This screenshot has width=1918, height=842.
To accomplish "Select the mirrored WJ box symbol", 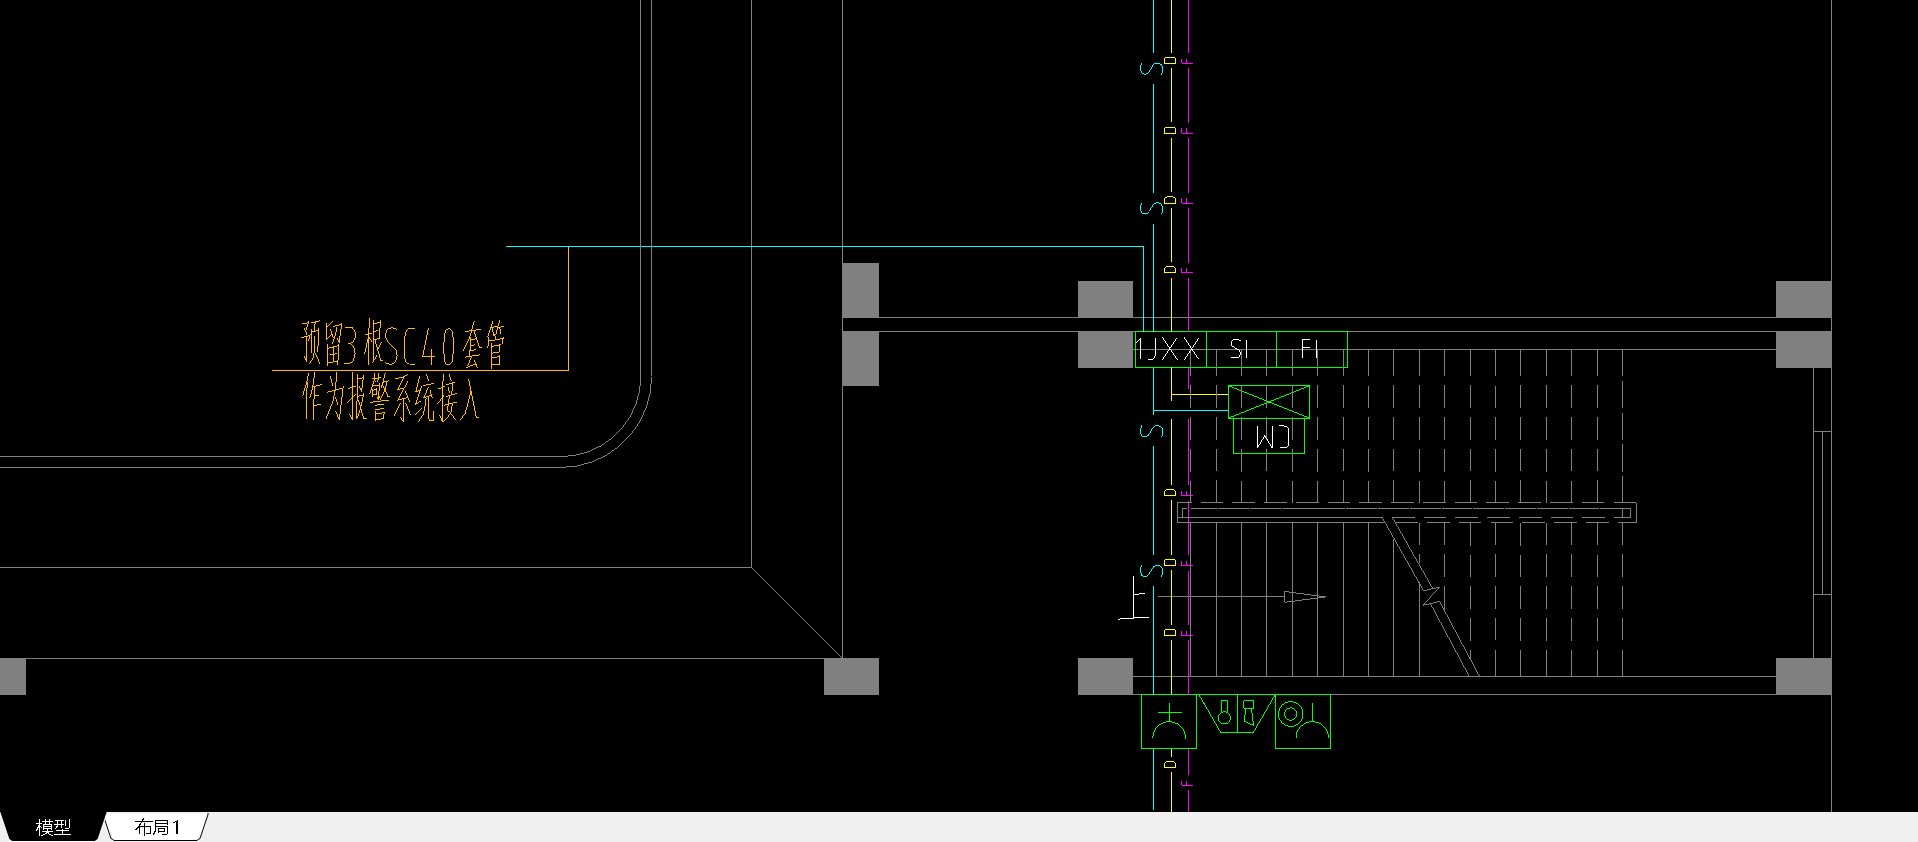I will click(x=1269, y=437).
